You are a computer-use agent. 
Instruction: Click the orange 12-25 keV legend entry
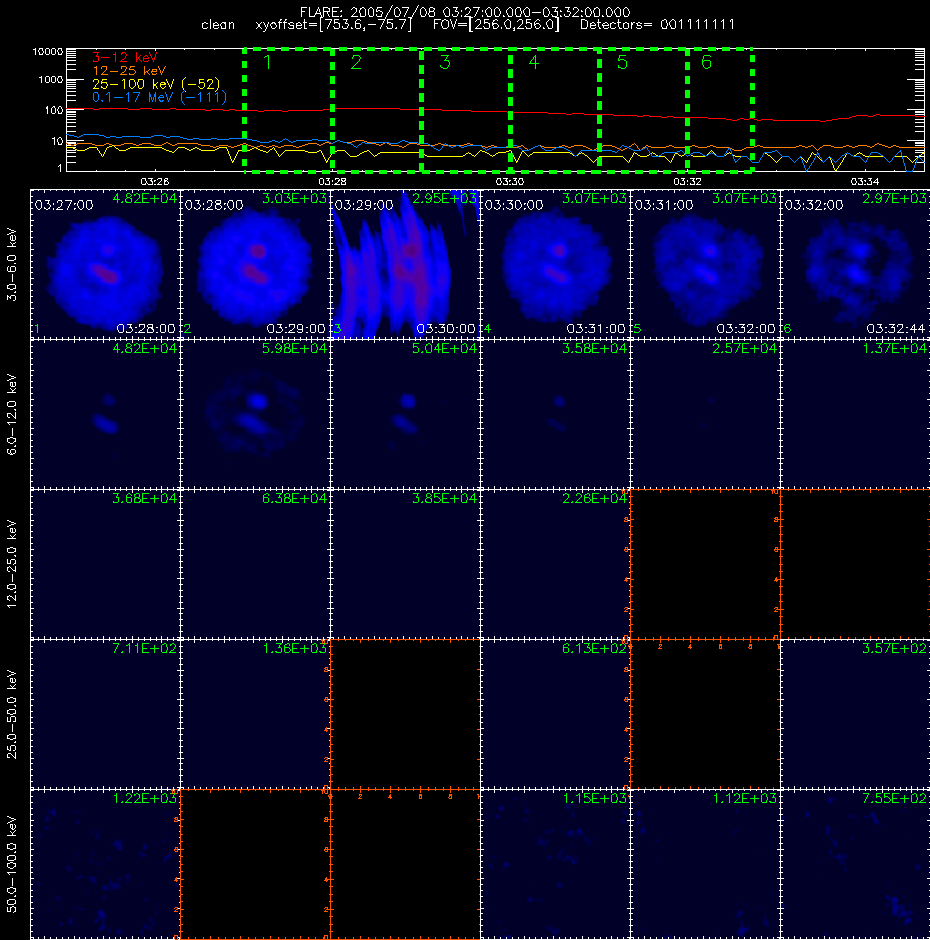pyautogui.click(x=129, y=71)
